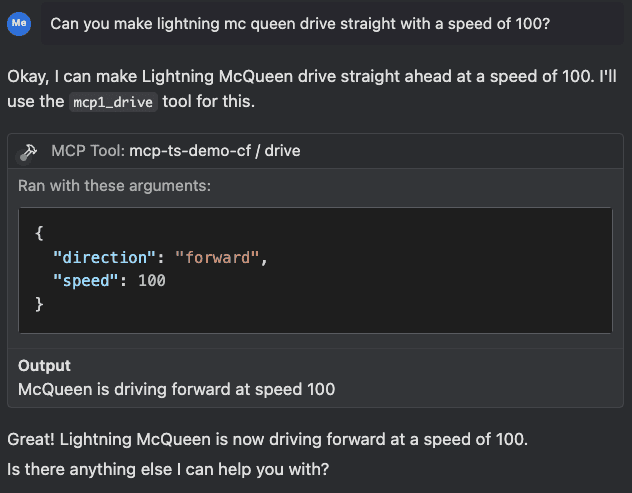Click the 100 speed value in JSON
The image size is (632, 493).
pyautogui.click(x=152, y=281)
